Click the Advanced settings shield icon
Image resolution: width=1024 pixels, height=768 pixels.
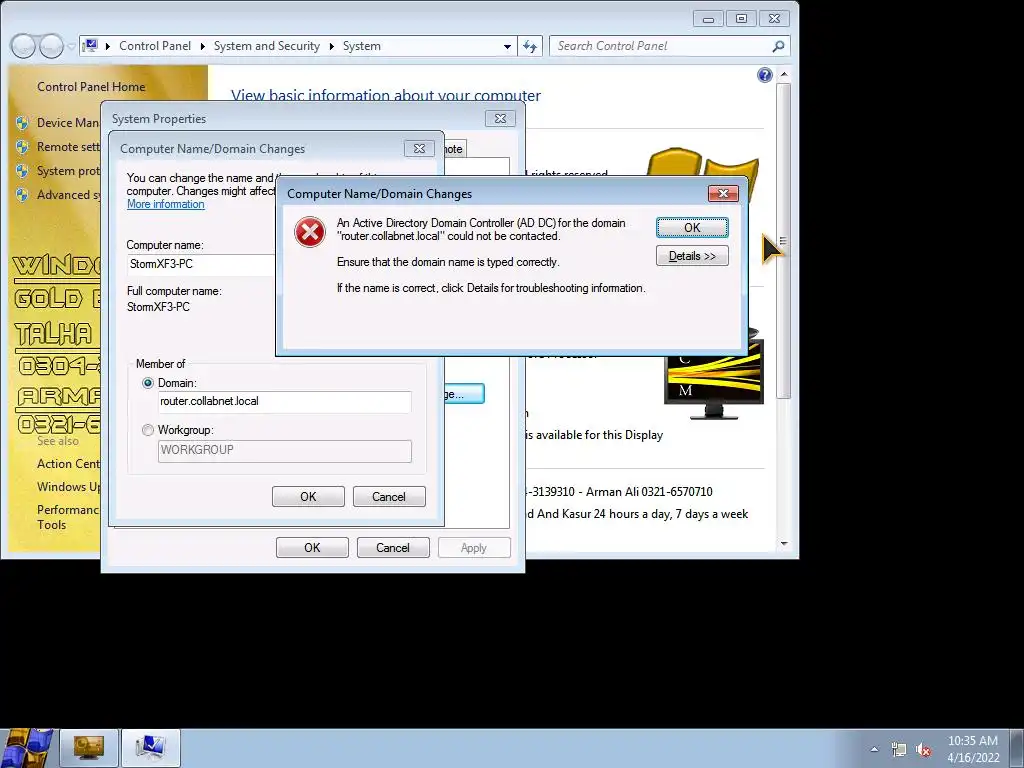click(x=22, y=195)
